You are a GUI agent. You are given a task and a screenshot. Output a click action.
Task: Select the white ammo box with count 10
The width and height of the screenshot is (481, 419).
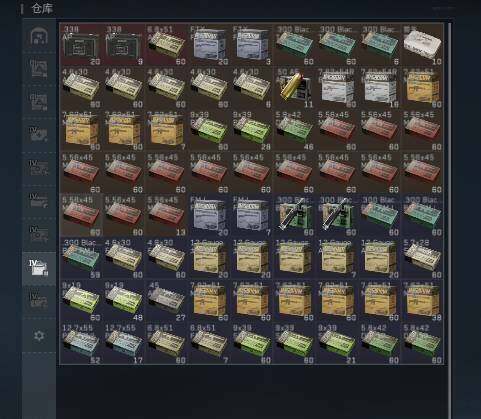(422, 45)
